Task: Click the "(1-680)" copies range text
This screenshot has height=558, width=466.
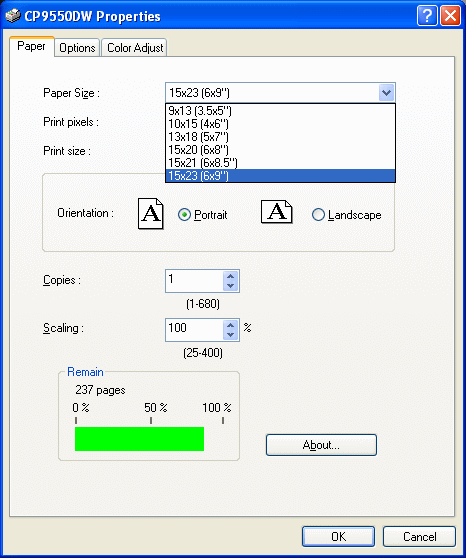Action: point(203,304)
